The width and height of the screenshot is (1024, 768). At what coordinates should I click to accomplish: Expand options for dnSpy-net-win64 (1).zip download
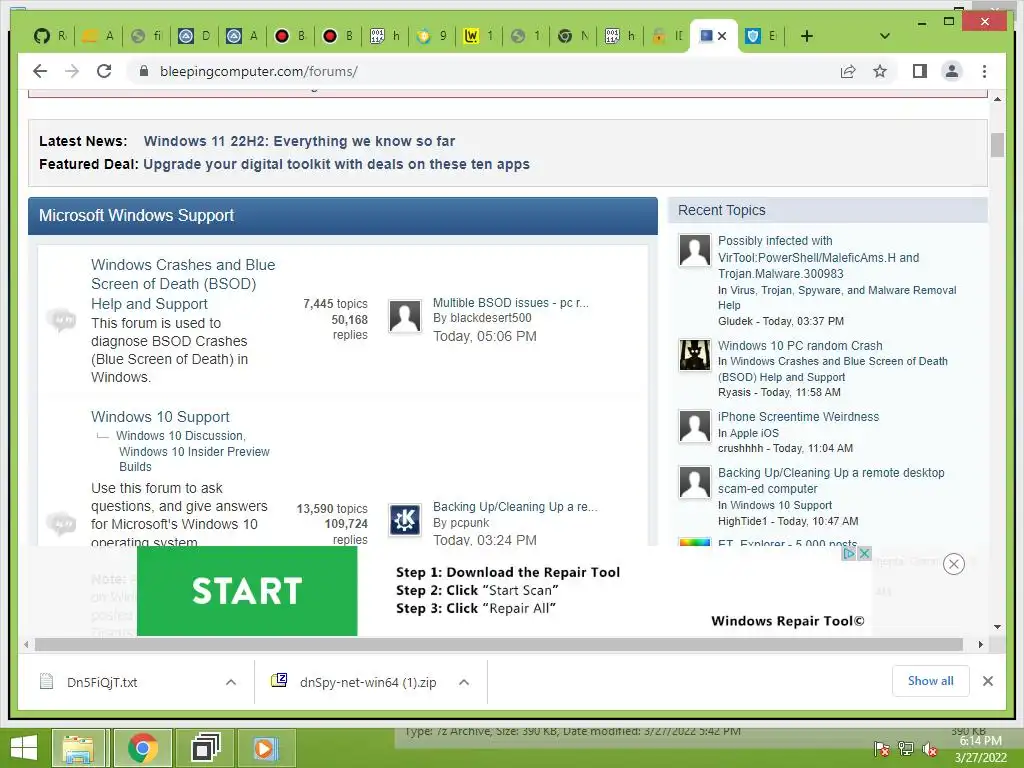[x=464, y=682]
